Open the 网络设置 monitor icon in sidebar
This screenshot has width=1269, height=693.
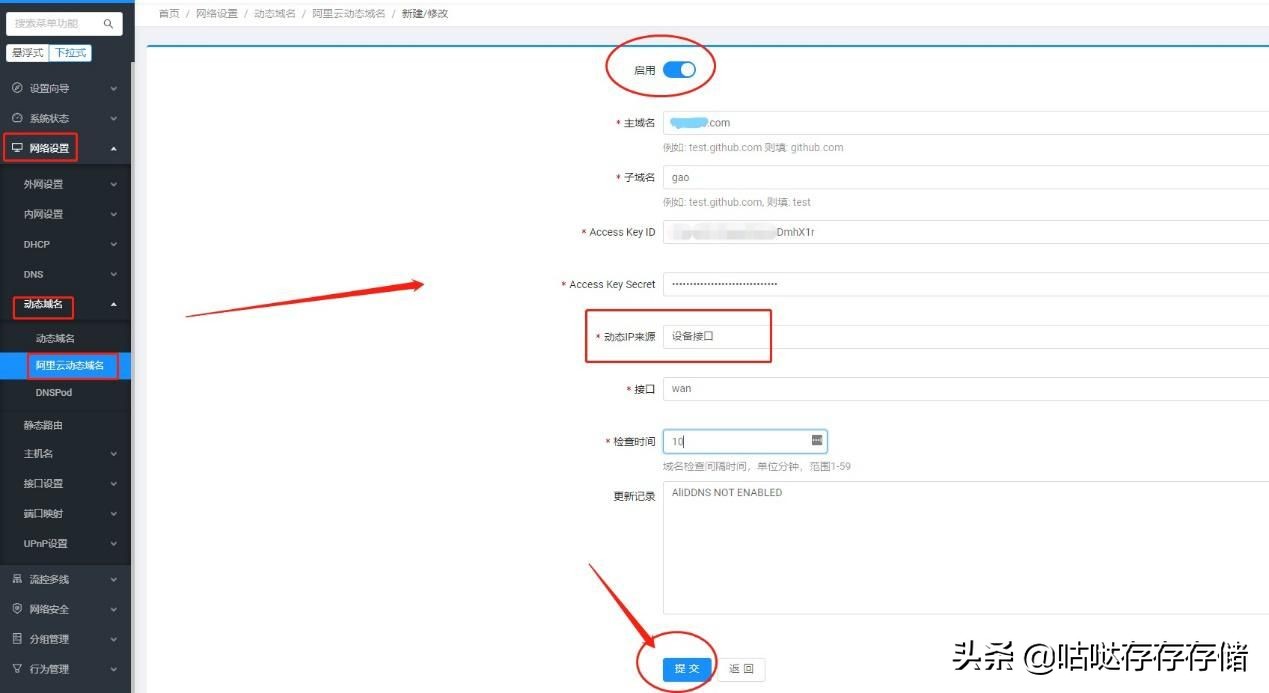(15, 148)
